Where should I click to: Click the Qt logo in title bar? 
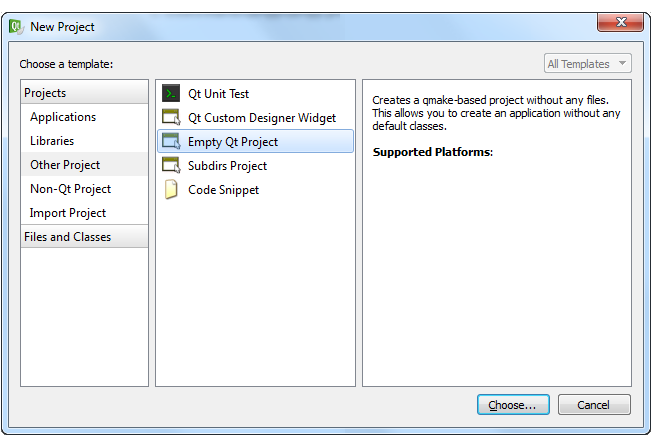[16, 27]
